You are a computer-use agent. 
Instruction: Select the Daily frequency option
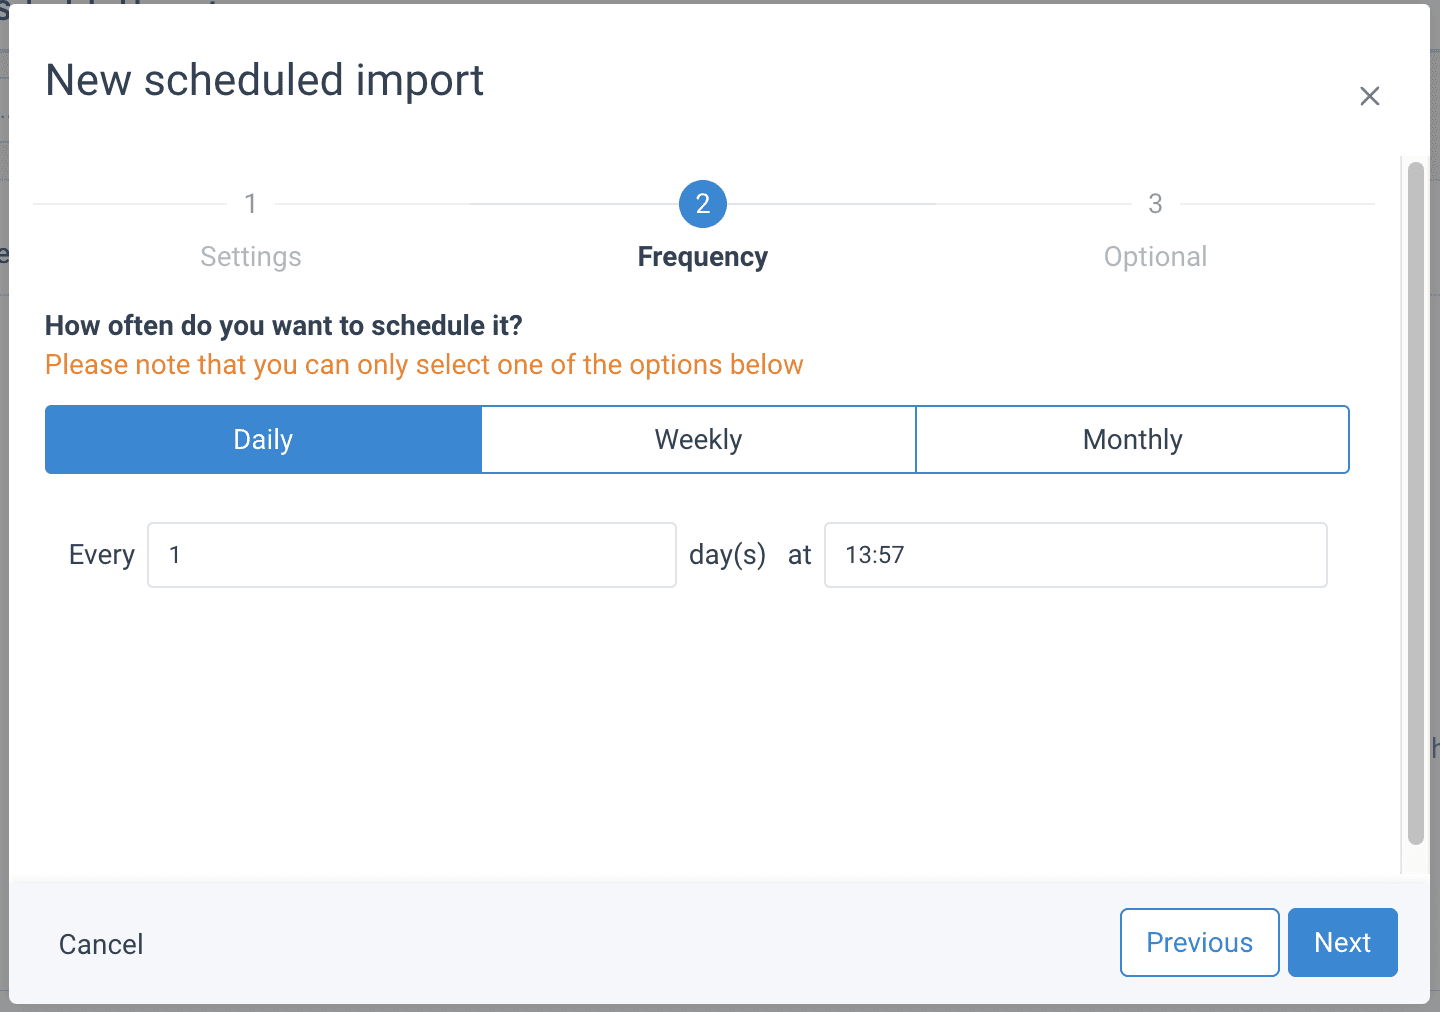point(263,440)
